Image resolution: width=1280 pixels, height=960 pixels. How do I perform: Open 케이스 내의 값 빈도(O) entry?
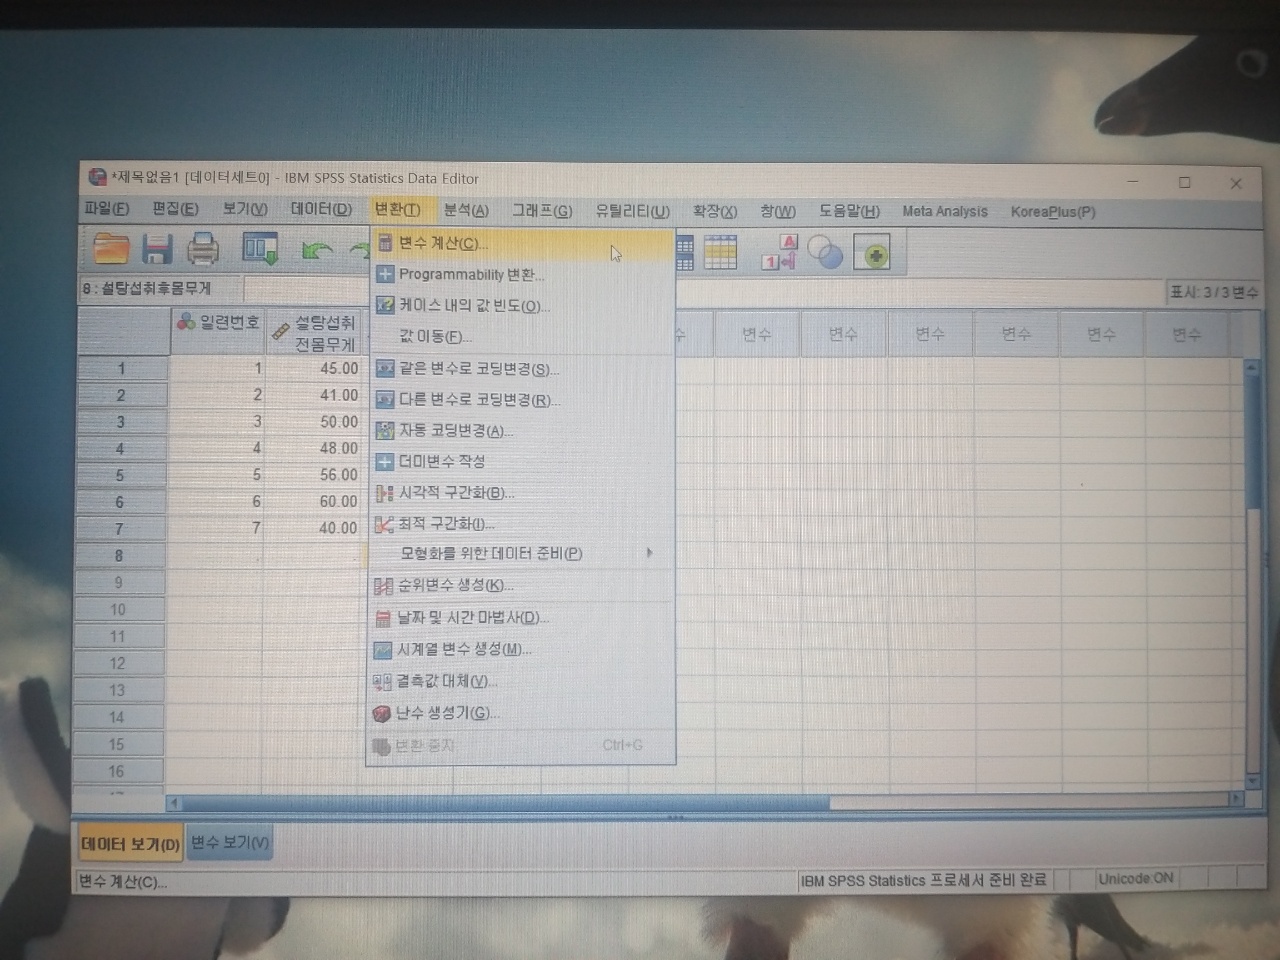click(x=521, y=305)
